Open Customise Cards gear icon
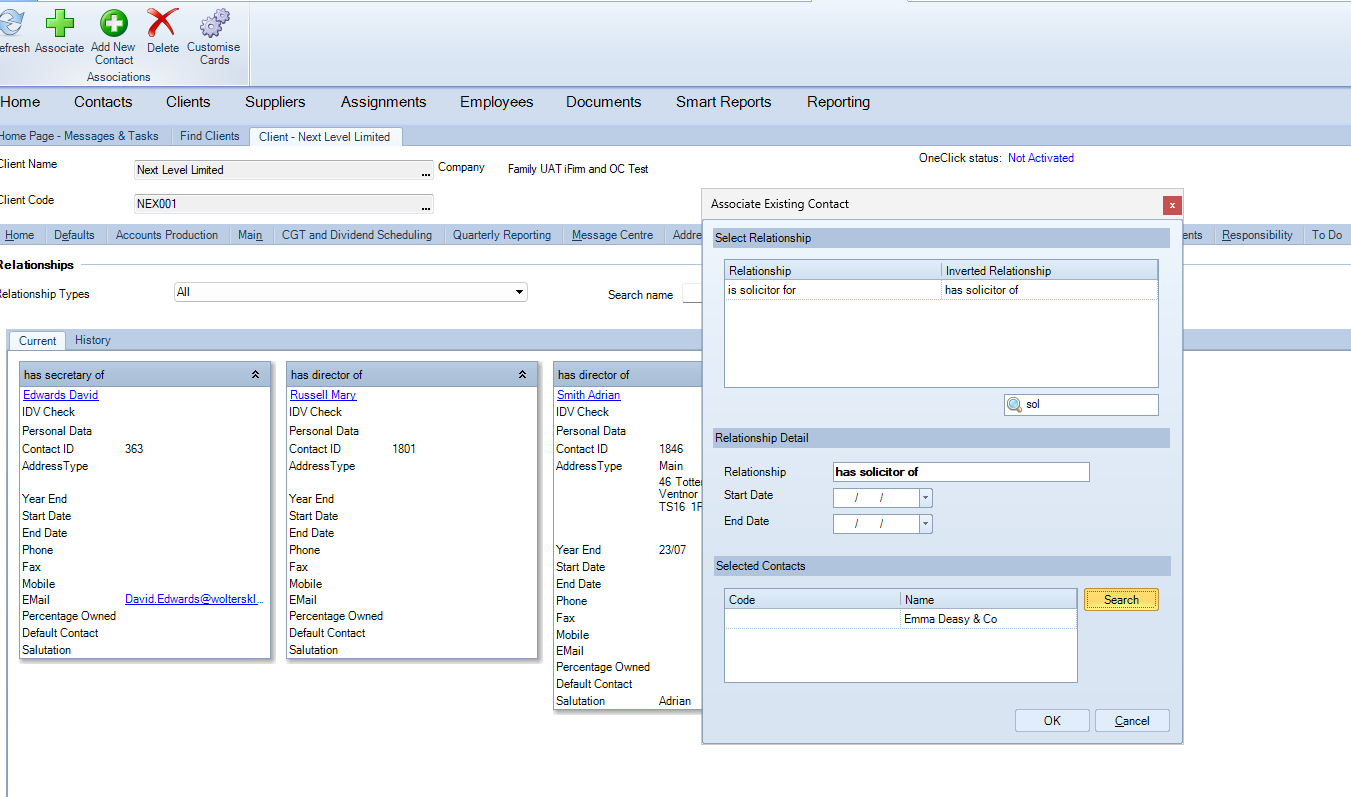Viewport: 1351px width, 797px height. click(214, 23)
